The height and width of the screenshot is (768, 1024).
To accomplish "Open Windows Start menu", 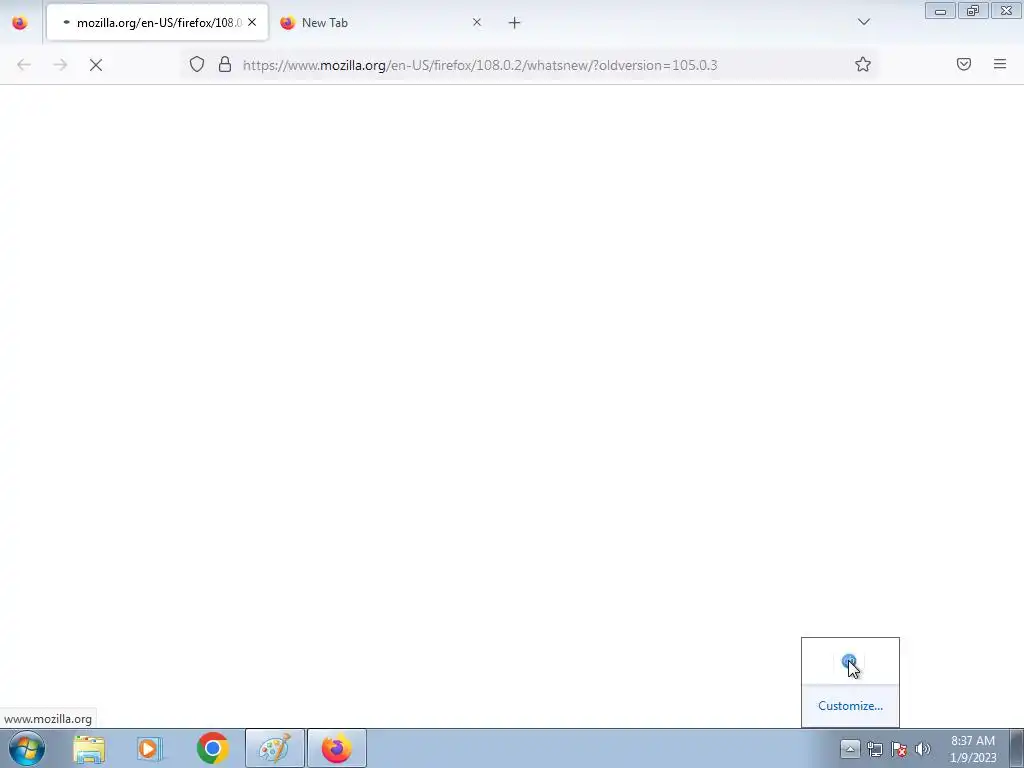I will pyautogui.click(x=27, y=748).
